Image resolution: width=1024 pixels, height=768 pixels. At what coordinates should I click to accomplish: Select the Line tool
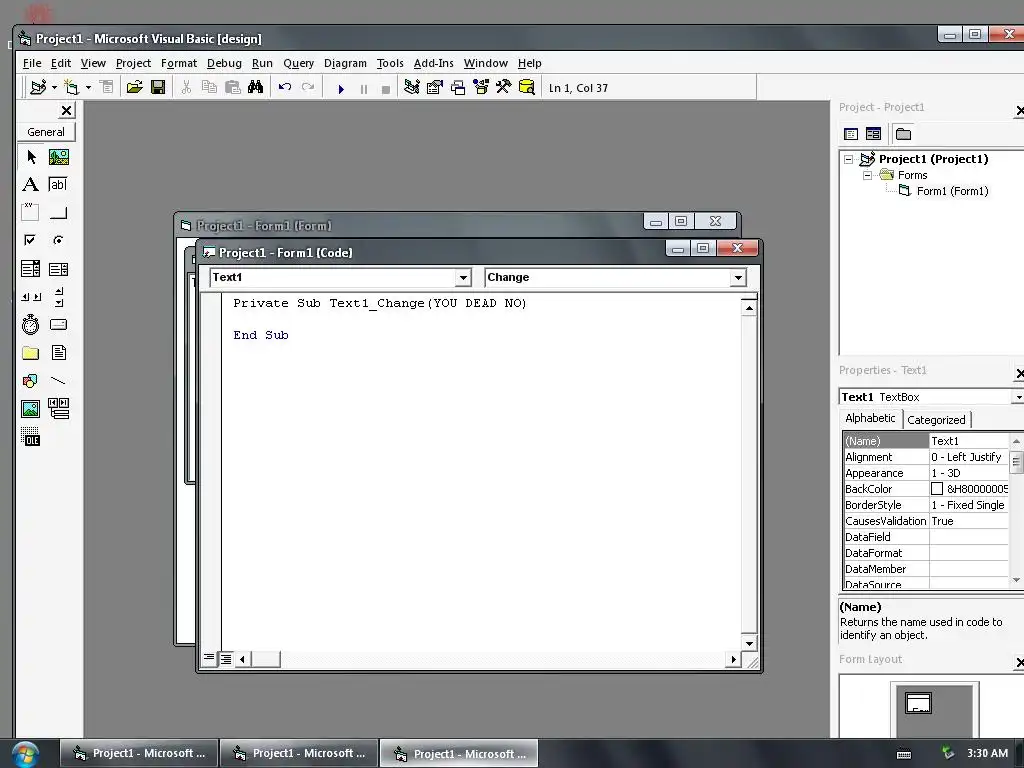pos(59,381)
